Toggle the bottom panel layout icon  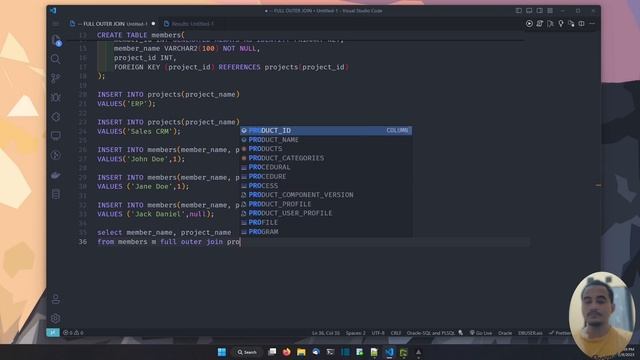point(529,11)
